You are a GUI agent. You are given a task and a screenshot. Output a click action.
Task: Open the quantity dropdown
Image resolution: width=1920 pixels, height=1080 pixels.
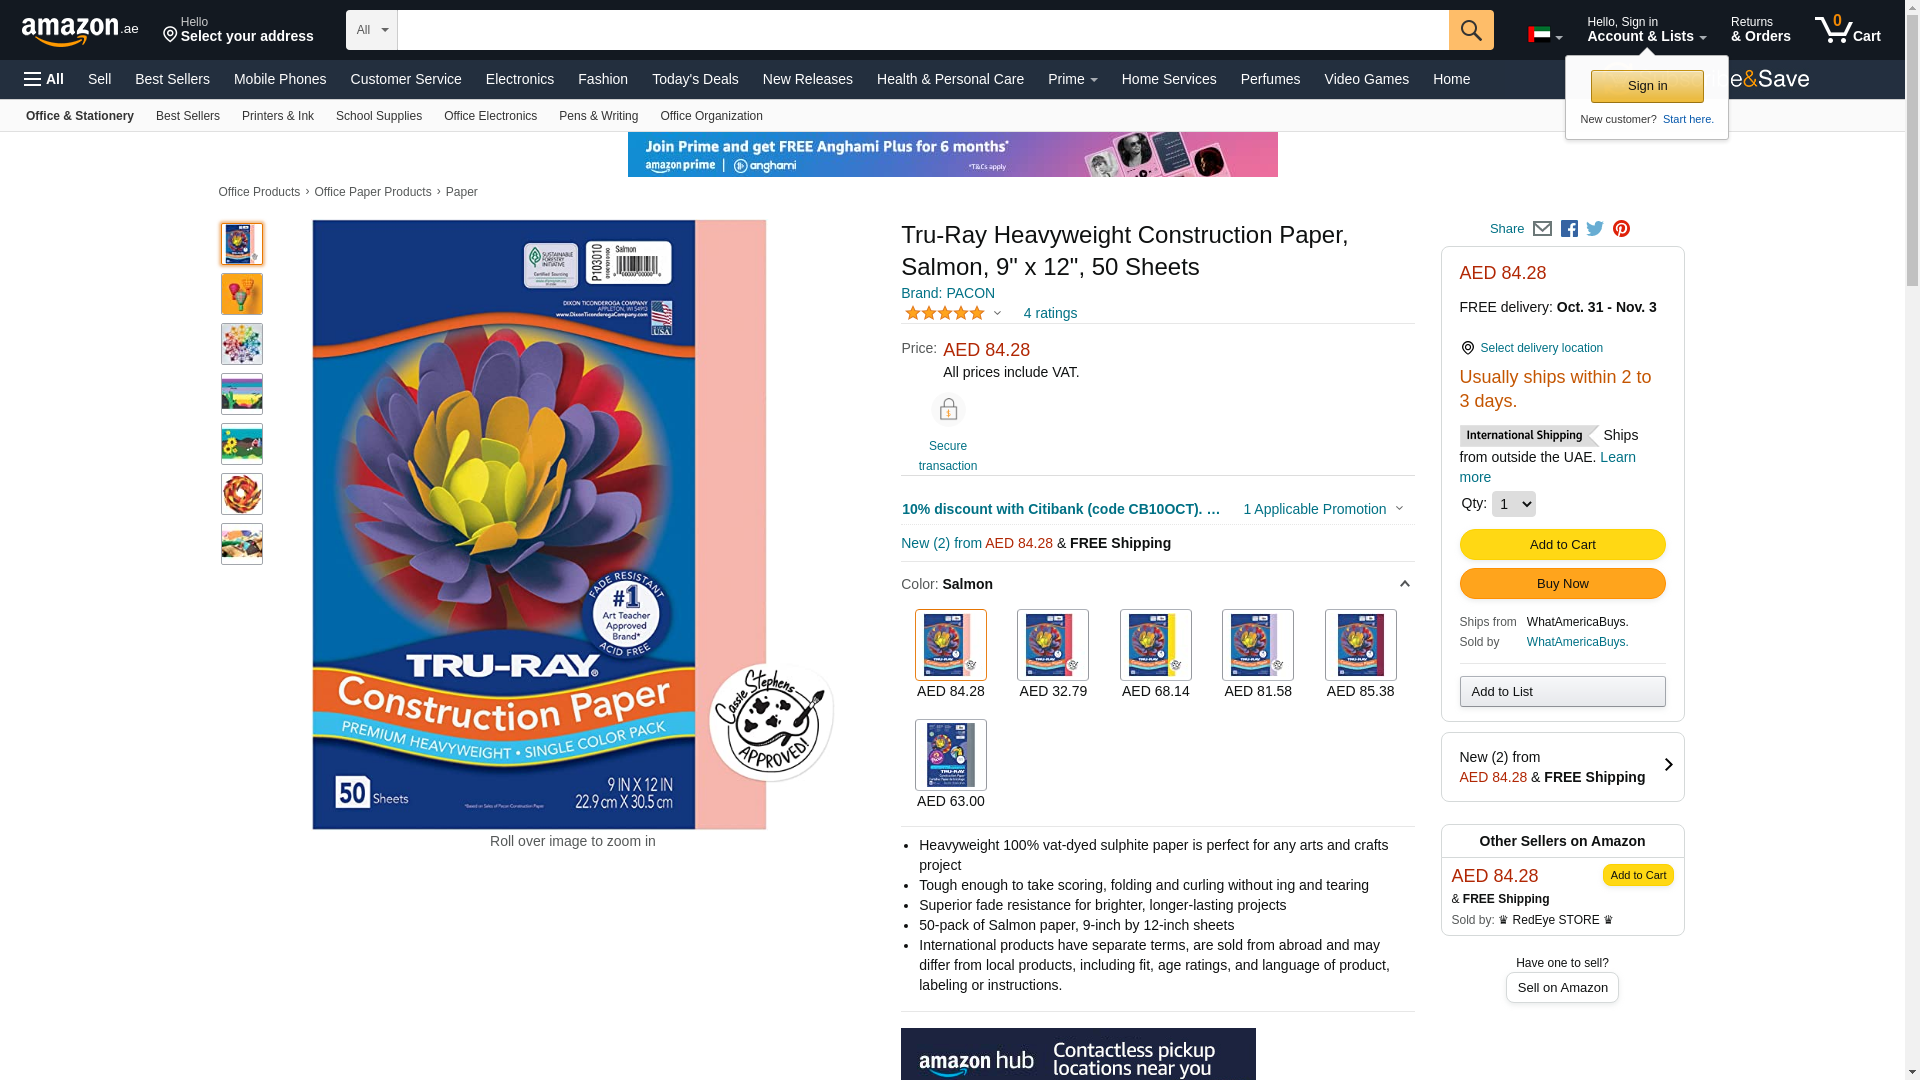click(x=1514, y=504)
